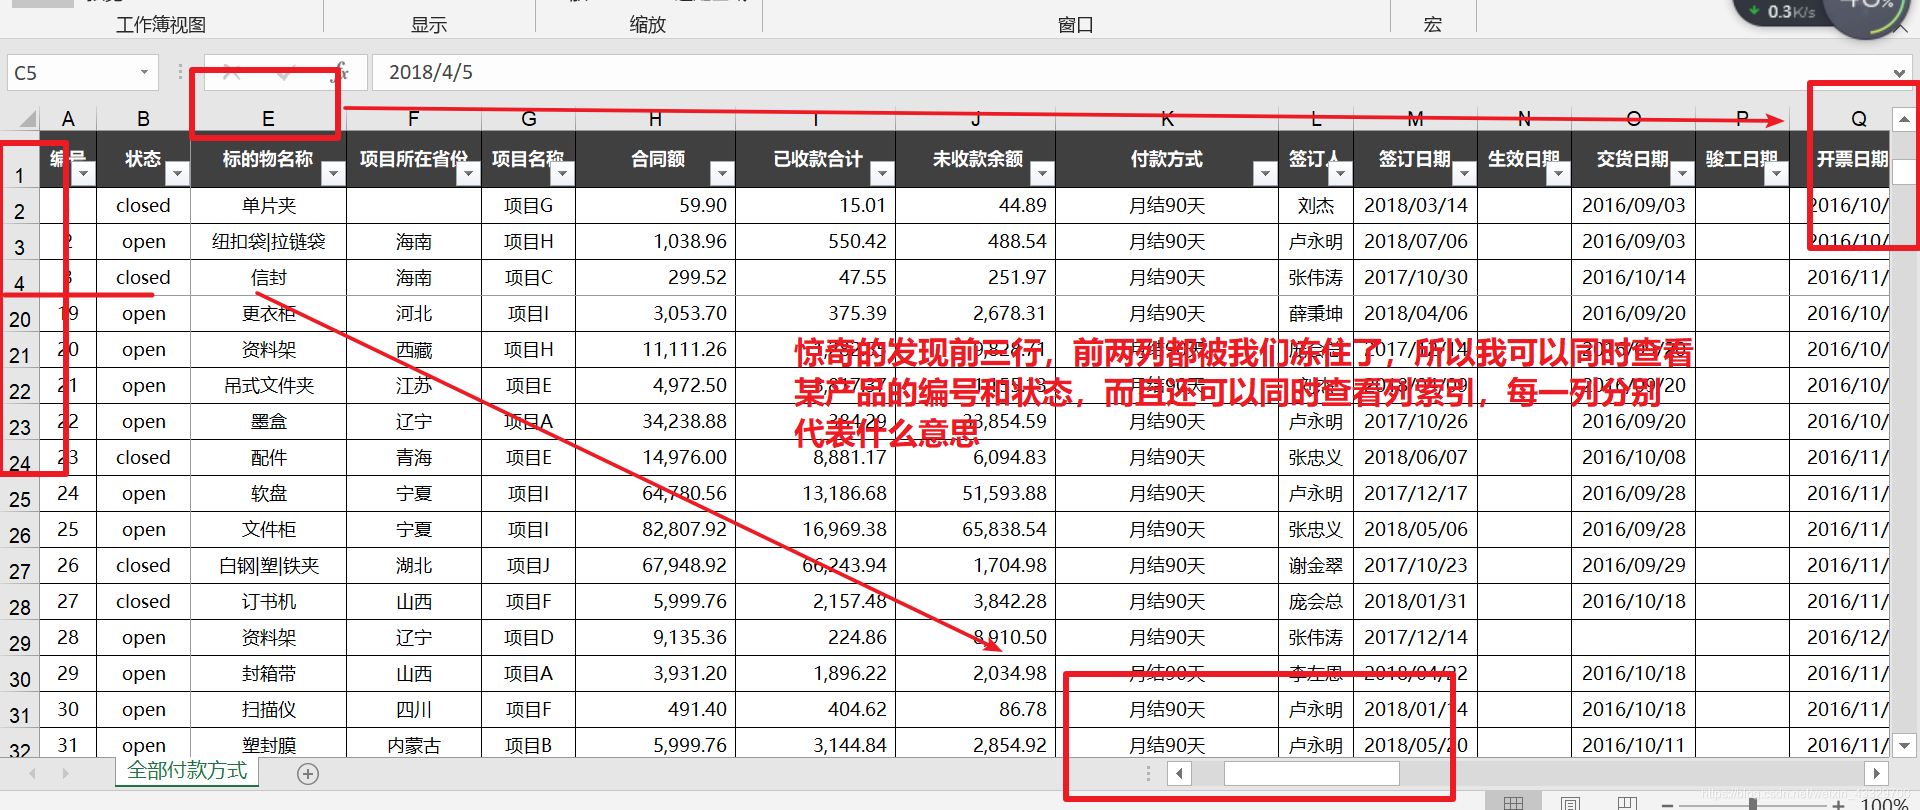
Task: Click horizontal scrollbar right arrow
Action: click(x=1876, y=773)
